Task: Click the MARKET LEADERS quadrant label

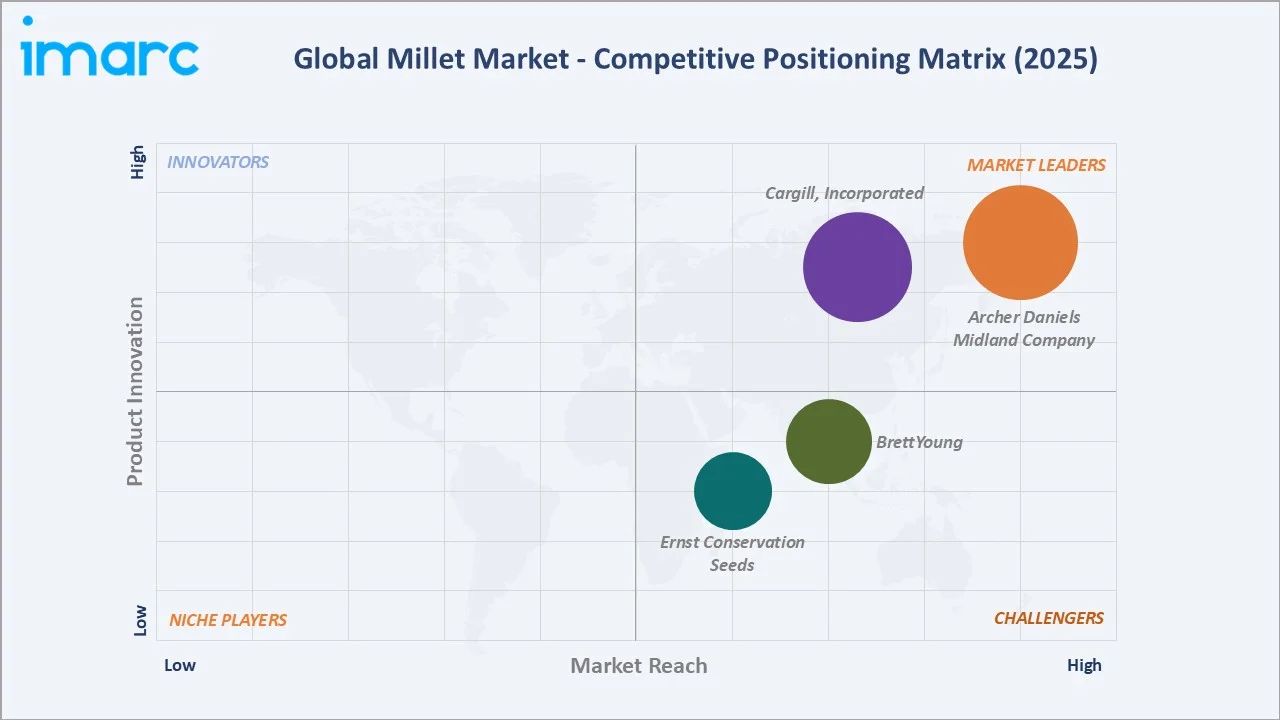Action: point(1036,165)
